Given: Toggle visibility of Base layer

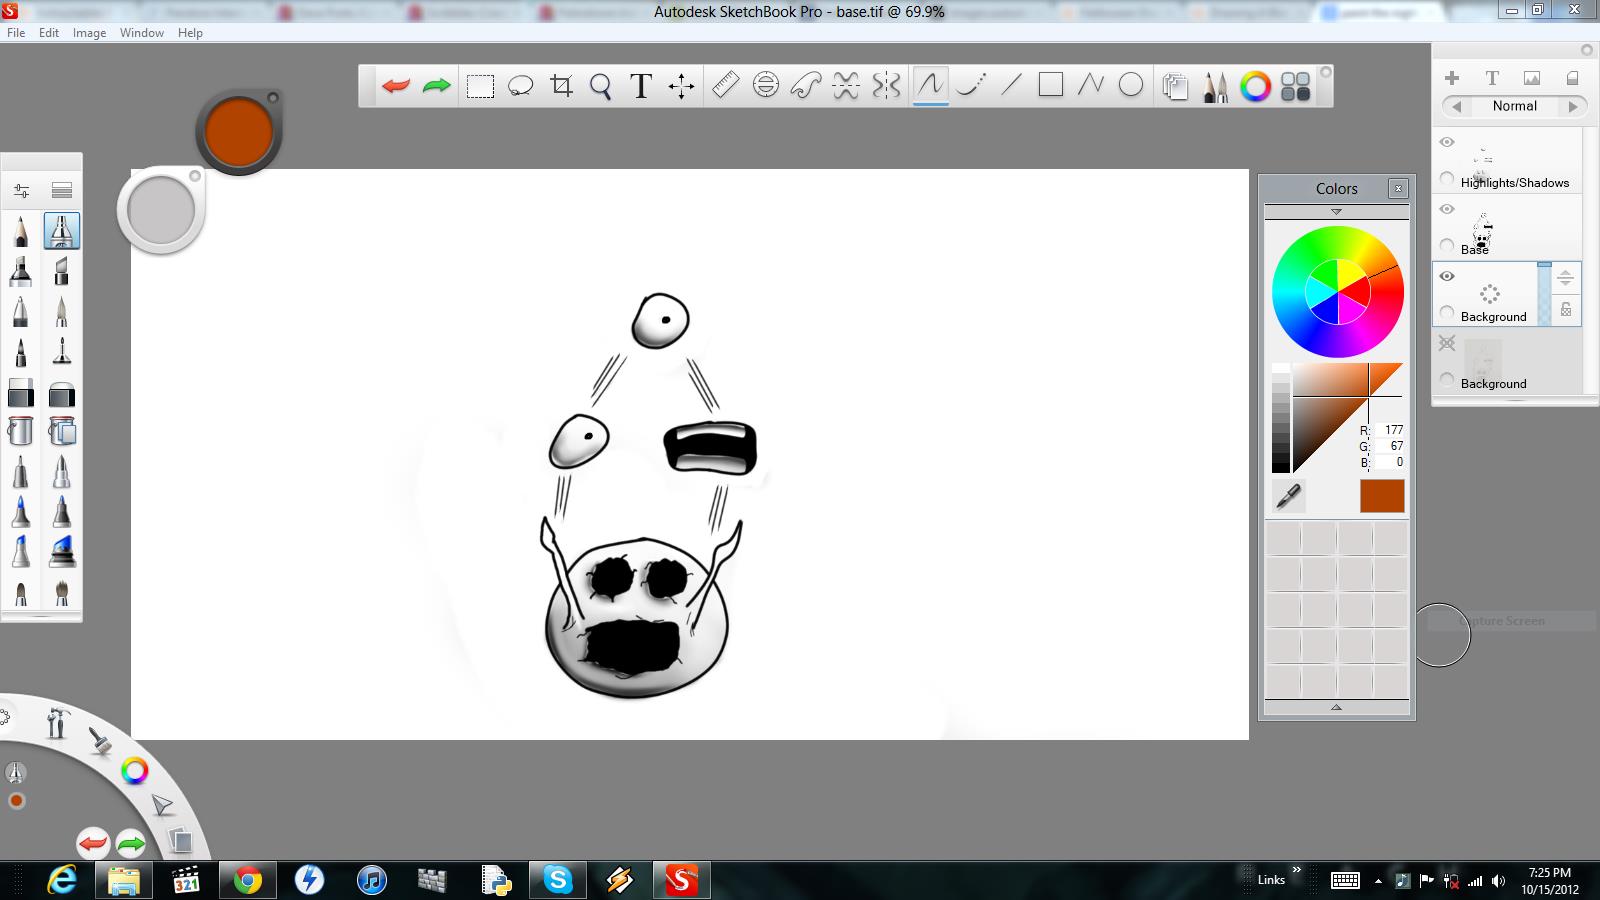Looking at the screenshot, I should click(x=1447, y=209).
